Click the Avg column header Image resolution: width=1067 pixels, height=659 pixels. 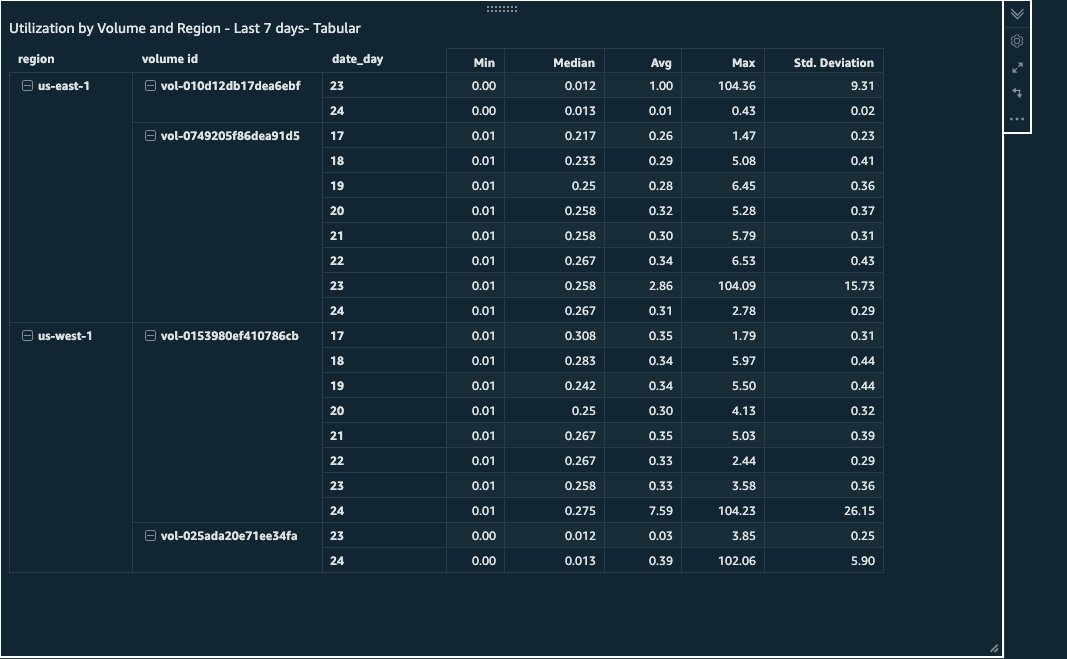pos(661,62)
